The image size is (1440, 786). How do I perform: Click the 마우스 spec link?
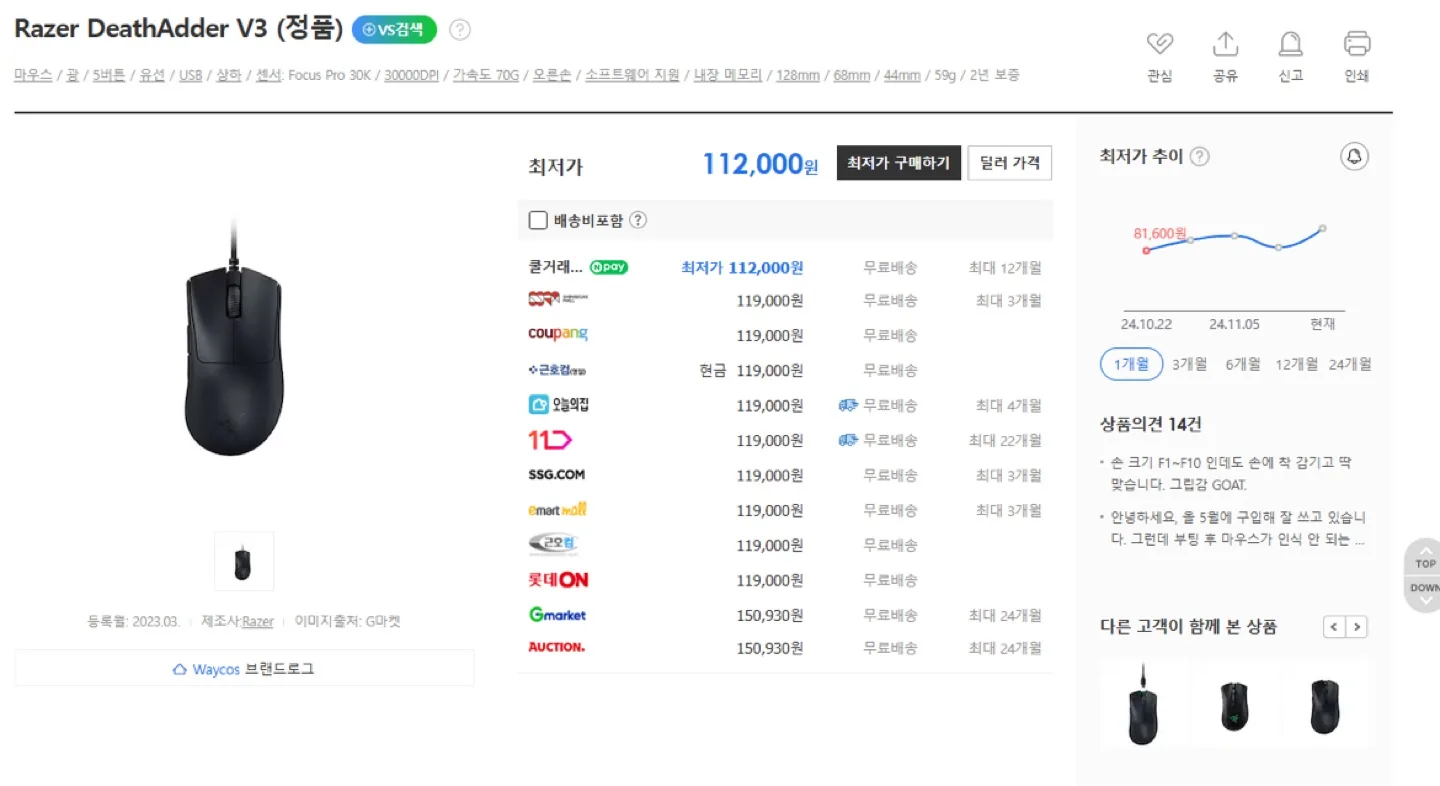[33, 75]
